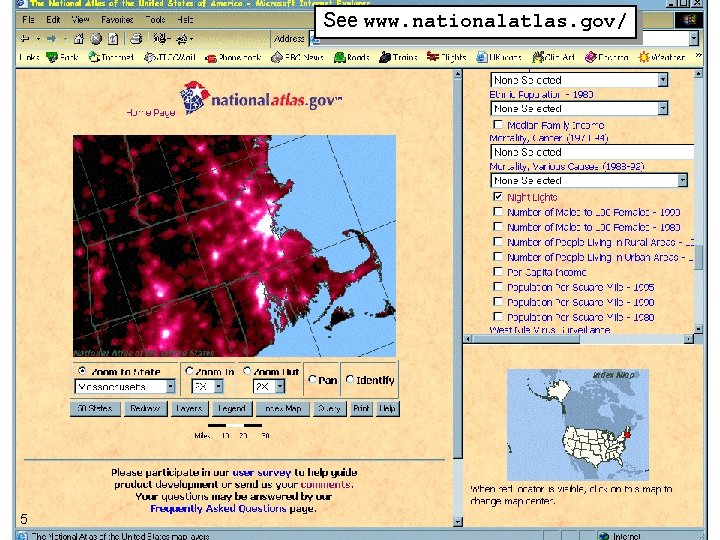Select the Zoom Out radio button
The height and width of the screenshot is (540, 720).
click(x=247, y=371)
